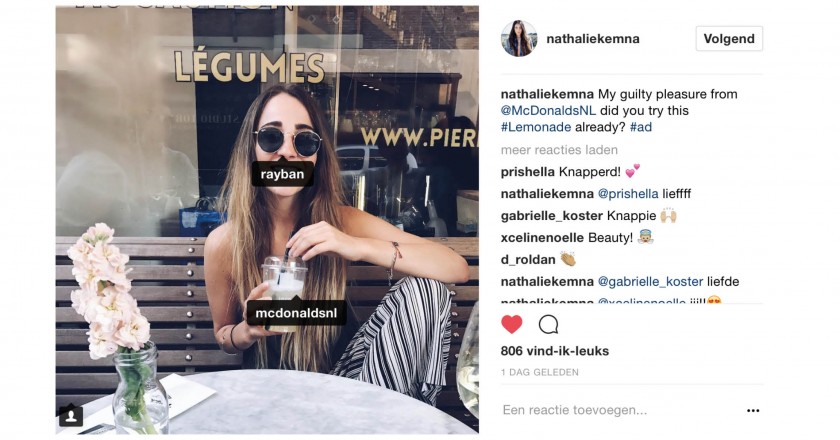Open nathaliekemna username in post header
This screenshot has height=440, width=840.
coord(592,39)
